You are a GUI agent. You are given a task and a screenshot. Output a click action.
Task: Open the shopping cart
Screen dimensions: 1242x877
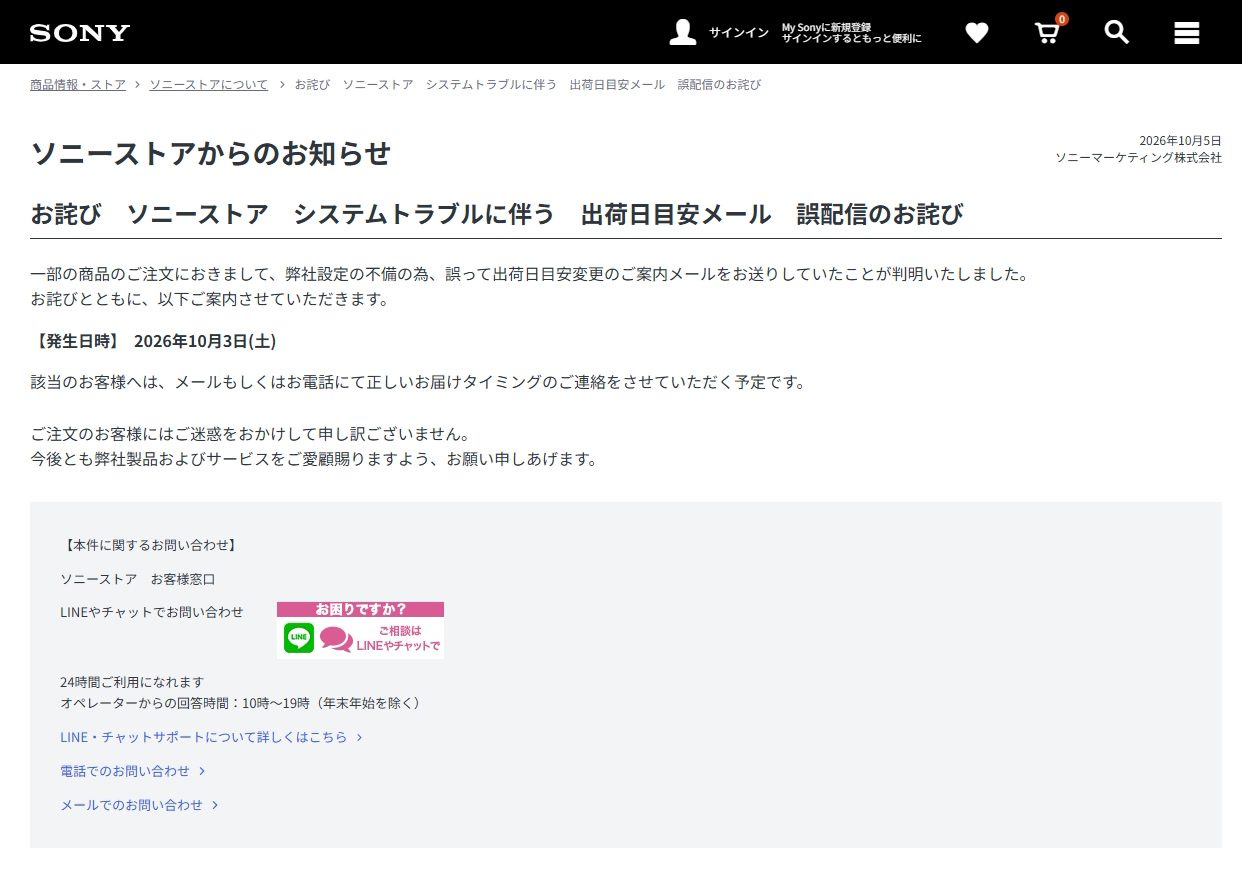click(1047, 32)
